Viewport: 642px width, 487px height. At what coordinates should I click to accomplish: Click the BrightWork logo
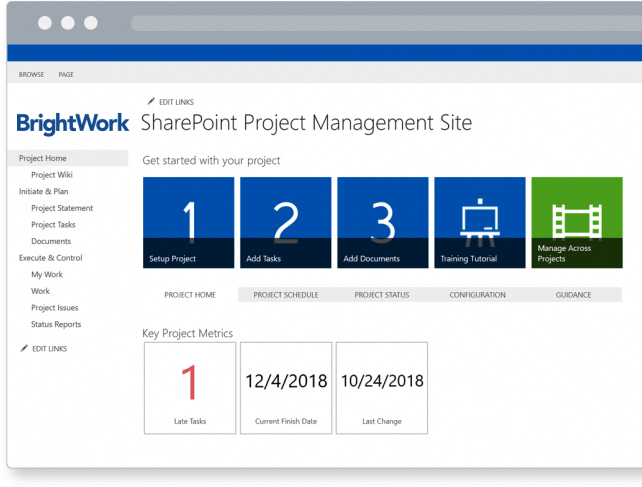point(73,123)
